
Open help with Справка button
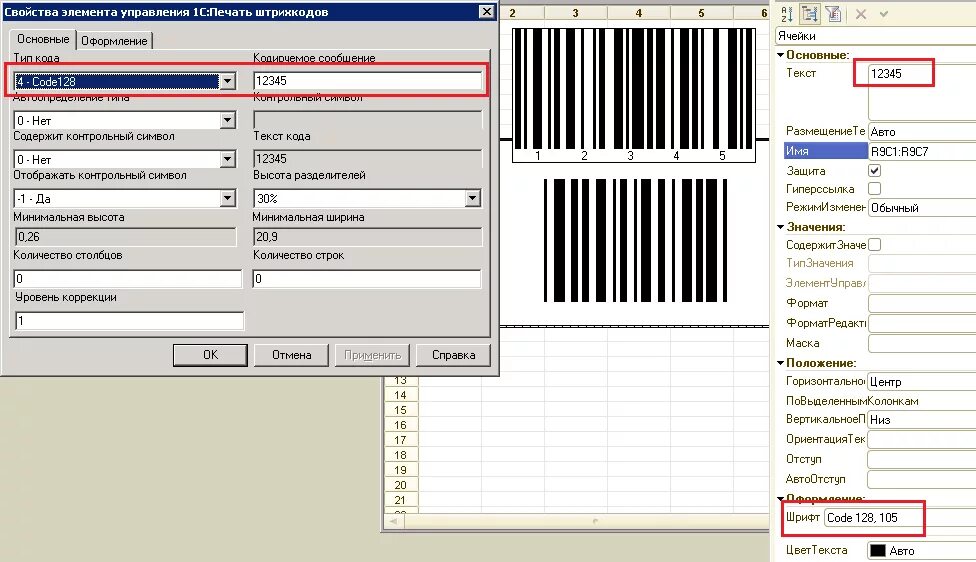(453, 355)
